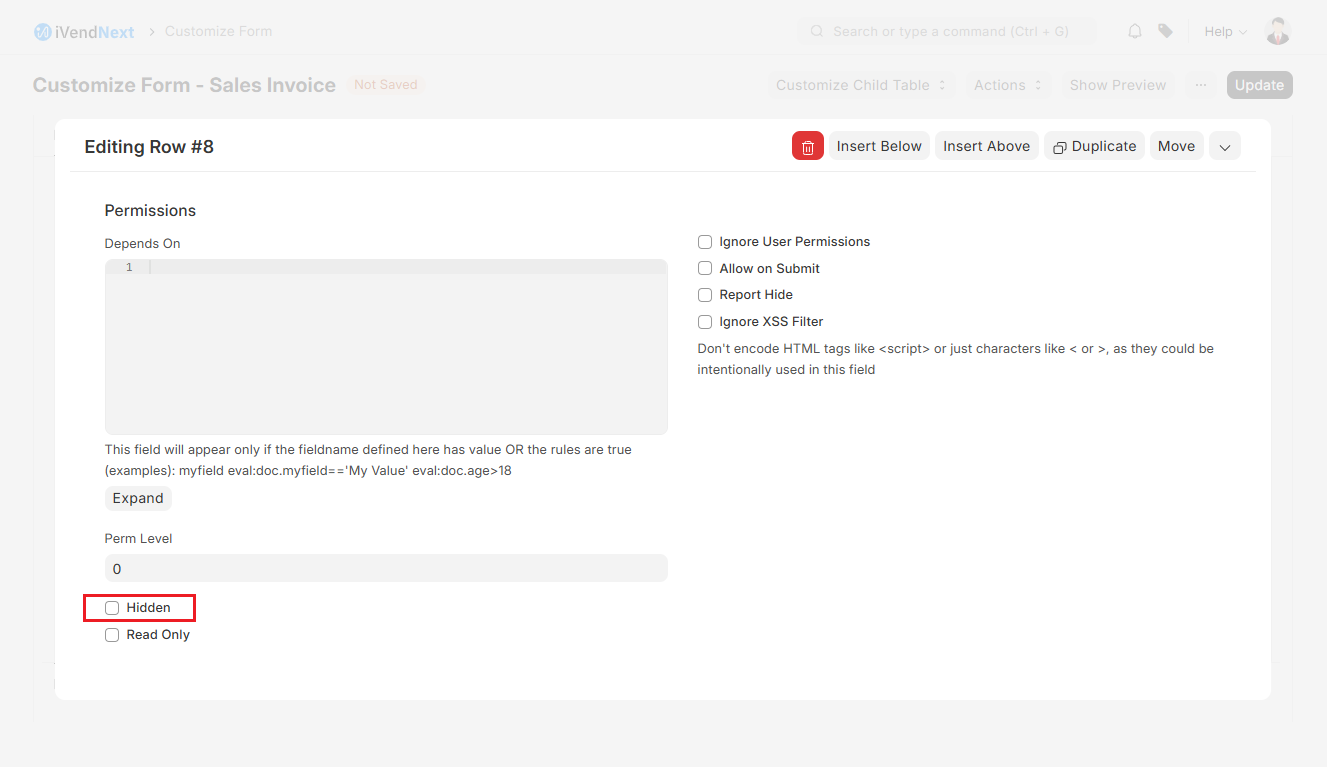Click the iVendNext logo icon
1327x767 pixels.
pyautogui.click(x=42, y=32)
